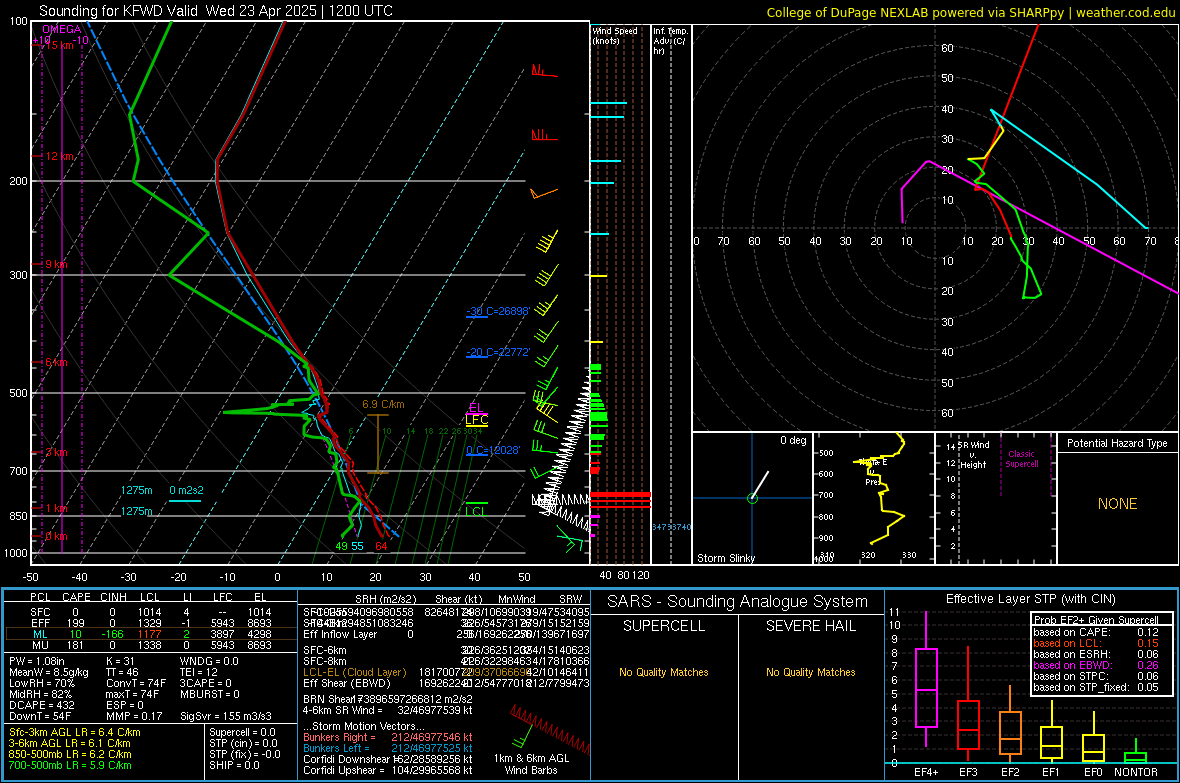Click the 'SR Wind v. Height' label

[x=974, y=455]
